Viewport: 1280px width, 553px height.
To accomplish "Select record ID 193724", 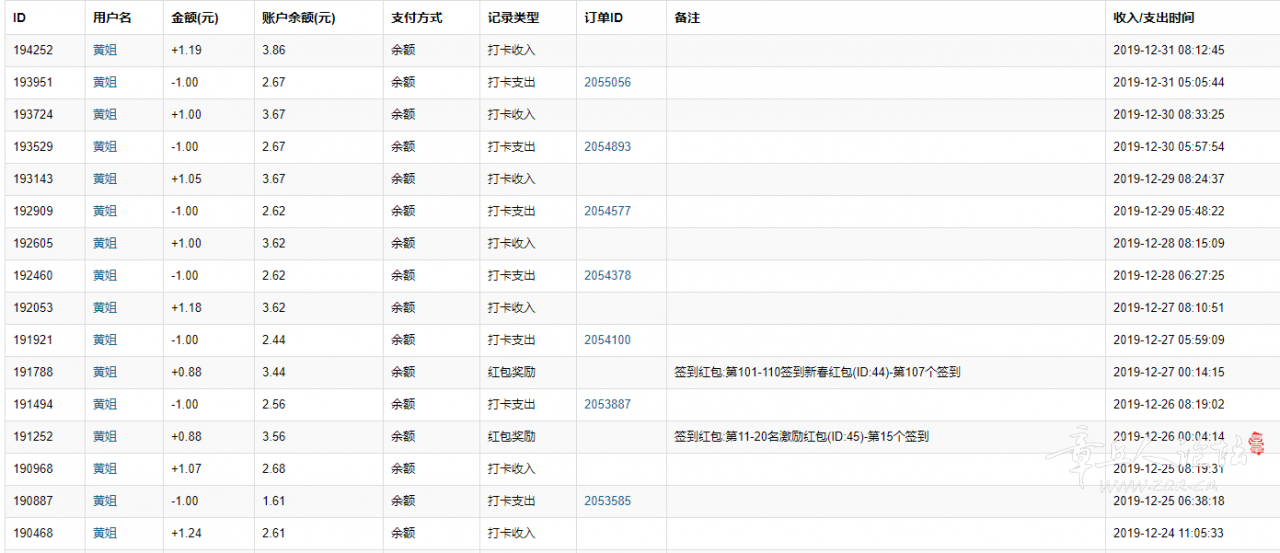I will pos(33,115).
